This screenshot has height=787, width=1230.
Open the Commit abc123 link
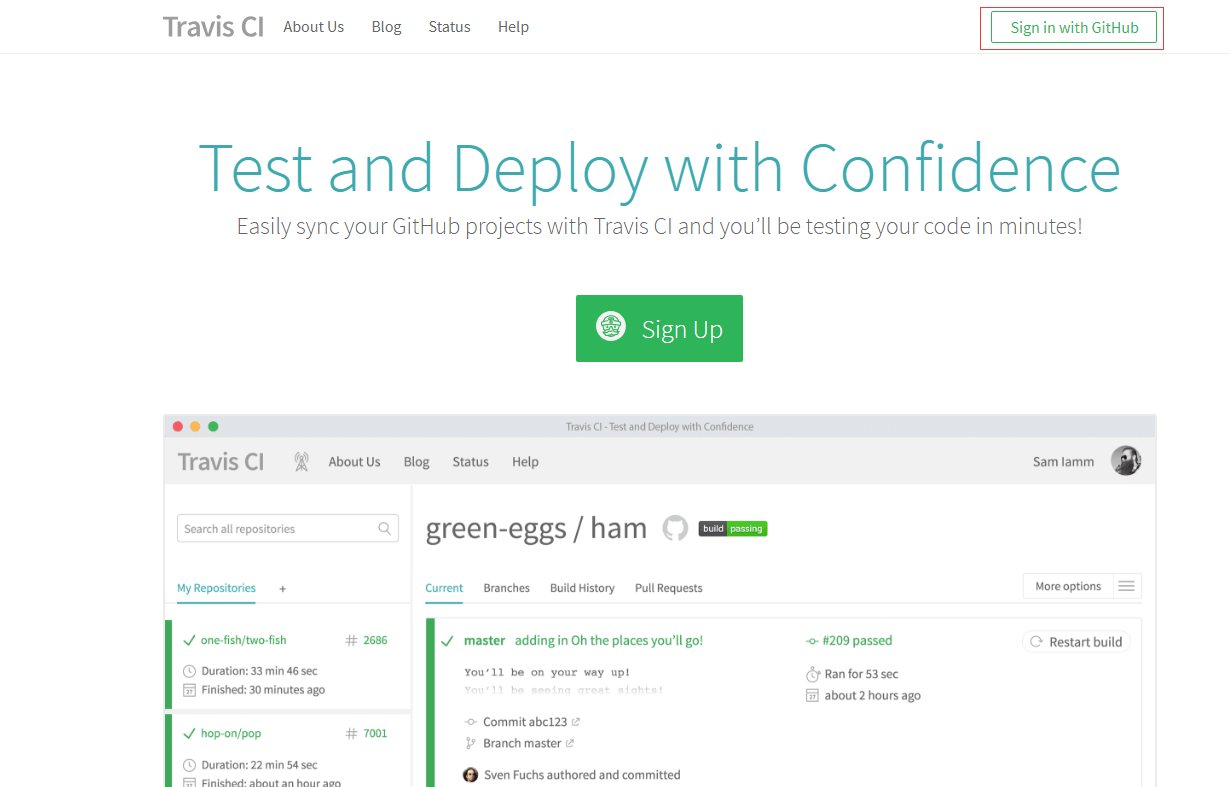pos(524,722)
